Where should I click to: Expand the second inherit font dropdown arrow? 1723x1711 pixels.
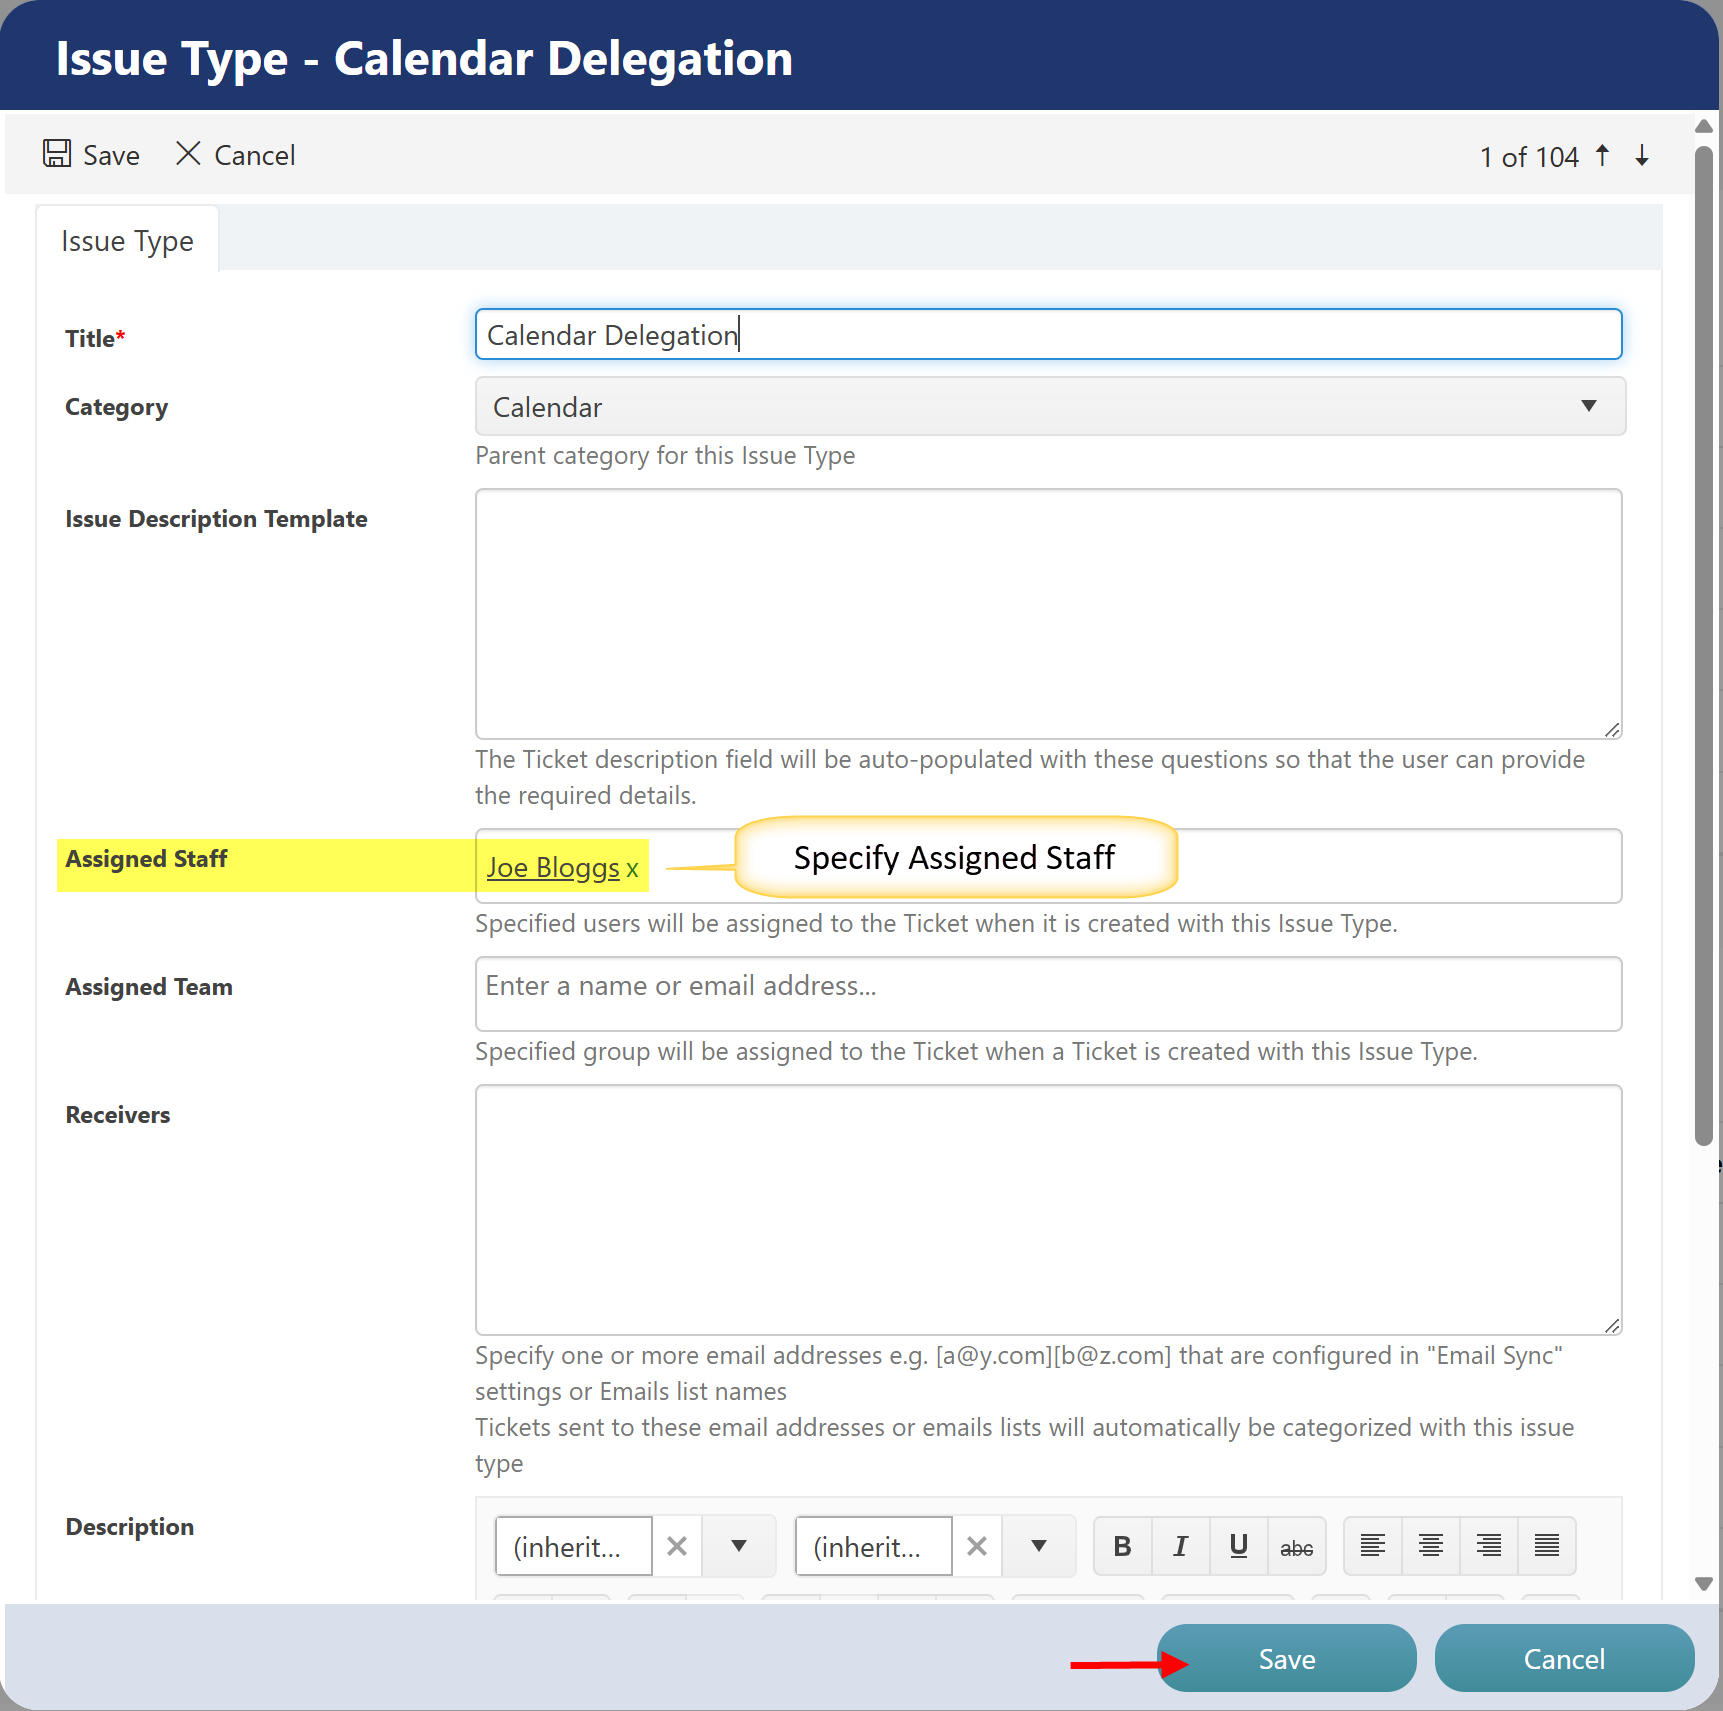1039,1546
